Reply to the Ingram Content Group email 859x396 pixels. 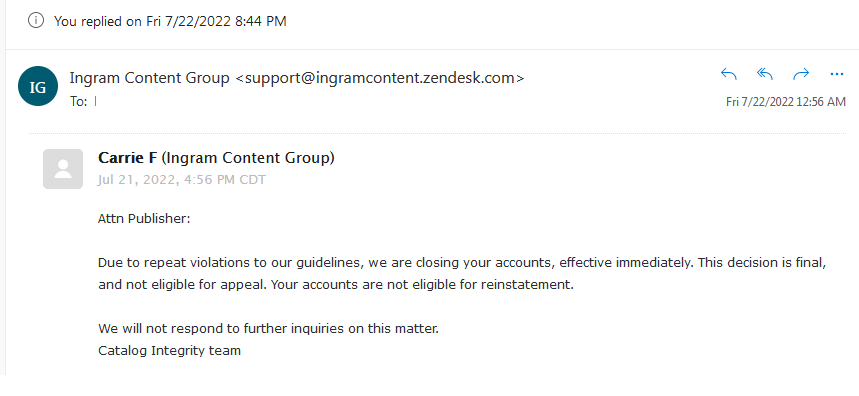[729, 74]
